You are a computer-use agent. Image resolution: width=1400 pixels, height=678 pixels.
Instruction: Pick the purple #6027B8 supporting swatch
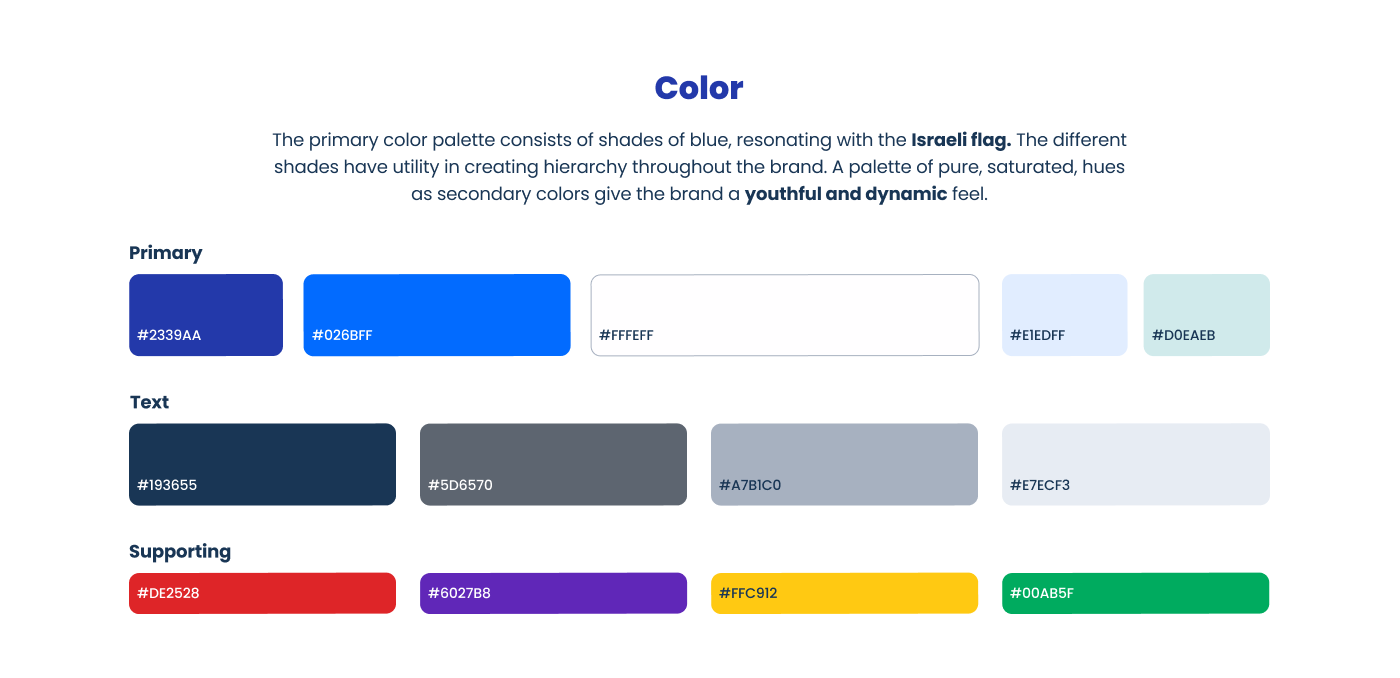pos(553,593)
